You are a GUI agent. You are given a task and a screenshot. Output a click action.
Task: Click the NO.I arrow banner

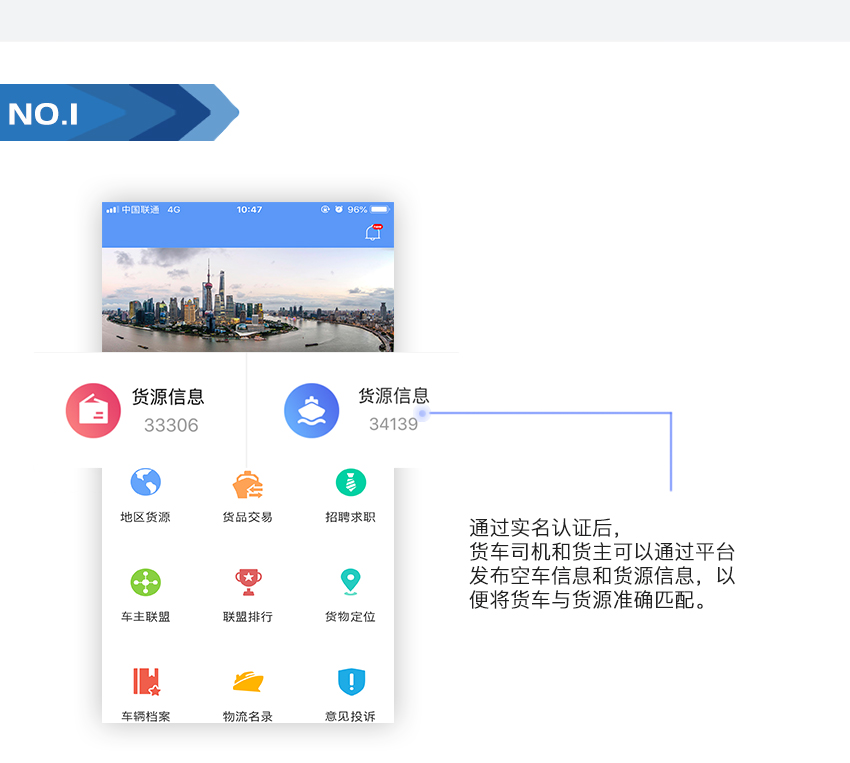pos(119,113)
